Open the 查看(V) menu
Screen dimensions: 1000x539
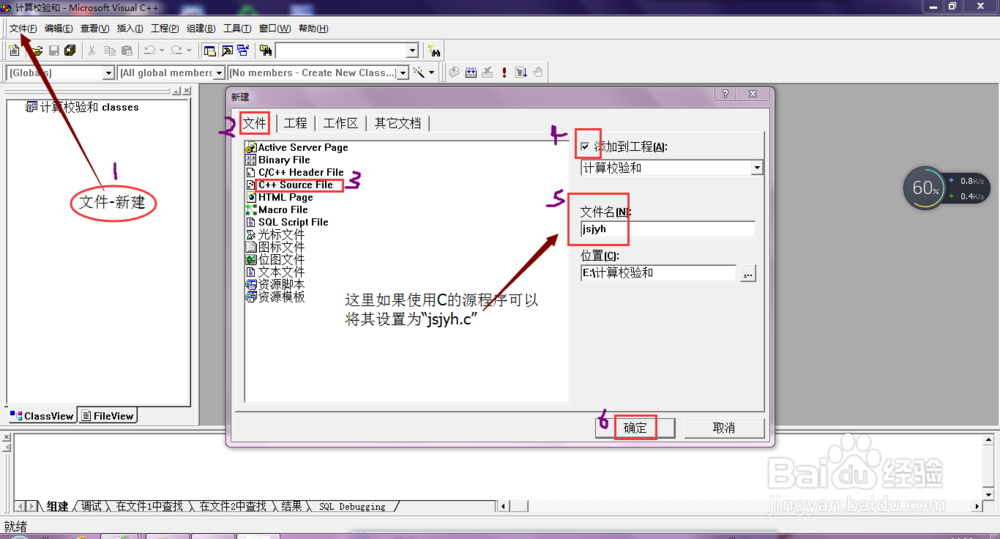click(94, 29)
